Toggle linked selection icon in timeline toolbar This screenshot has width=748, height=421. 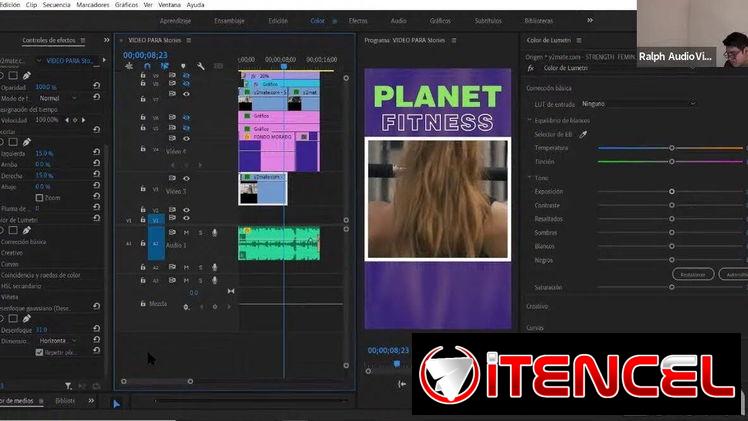point(165,66)
